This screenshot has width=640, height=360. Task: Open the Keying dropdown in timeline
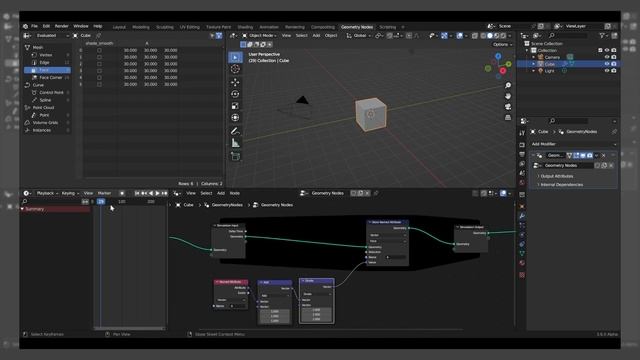[70, 193]
